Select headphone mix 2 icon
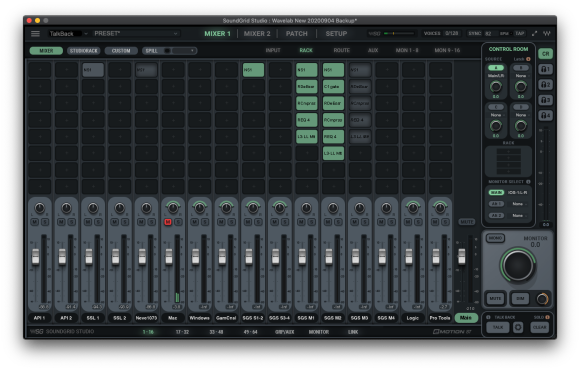Image resolution: width=580 pixels, height=370 pixels. [546, 85]
